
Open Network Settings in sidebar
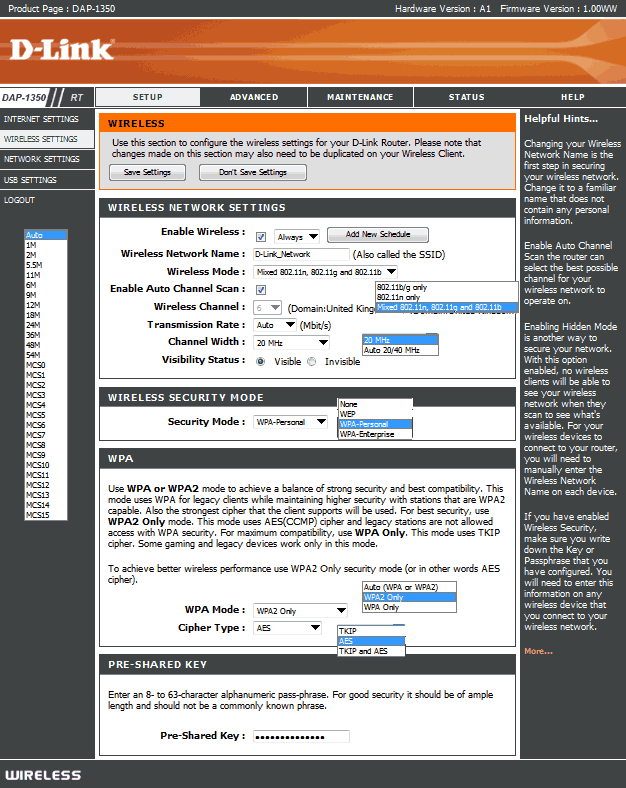click(42, 159)
